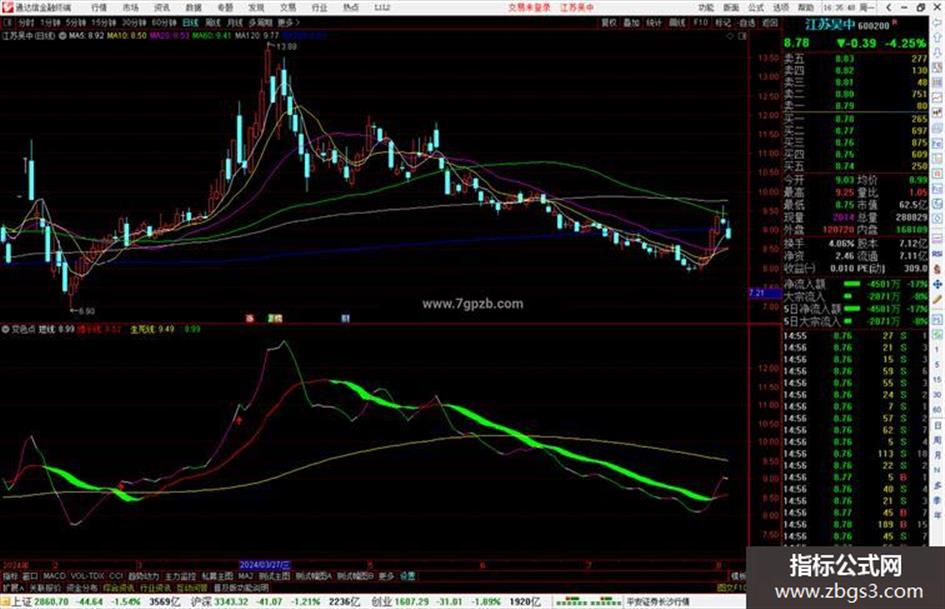Click the blue marker icon below price chart
This screenshot has height=609, width=945.
tap(345, 318)
